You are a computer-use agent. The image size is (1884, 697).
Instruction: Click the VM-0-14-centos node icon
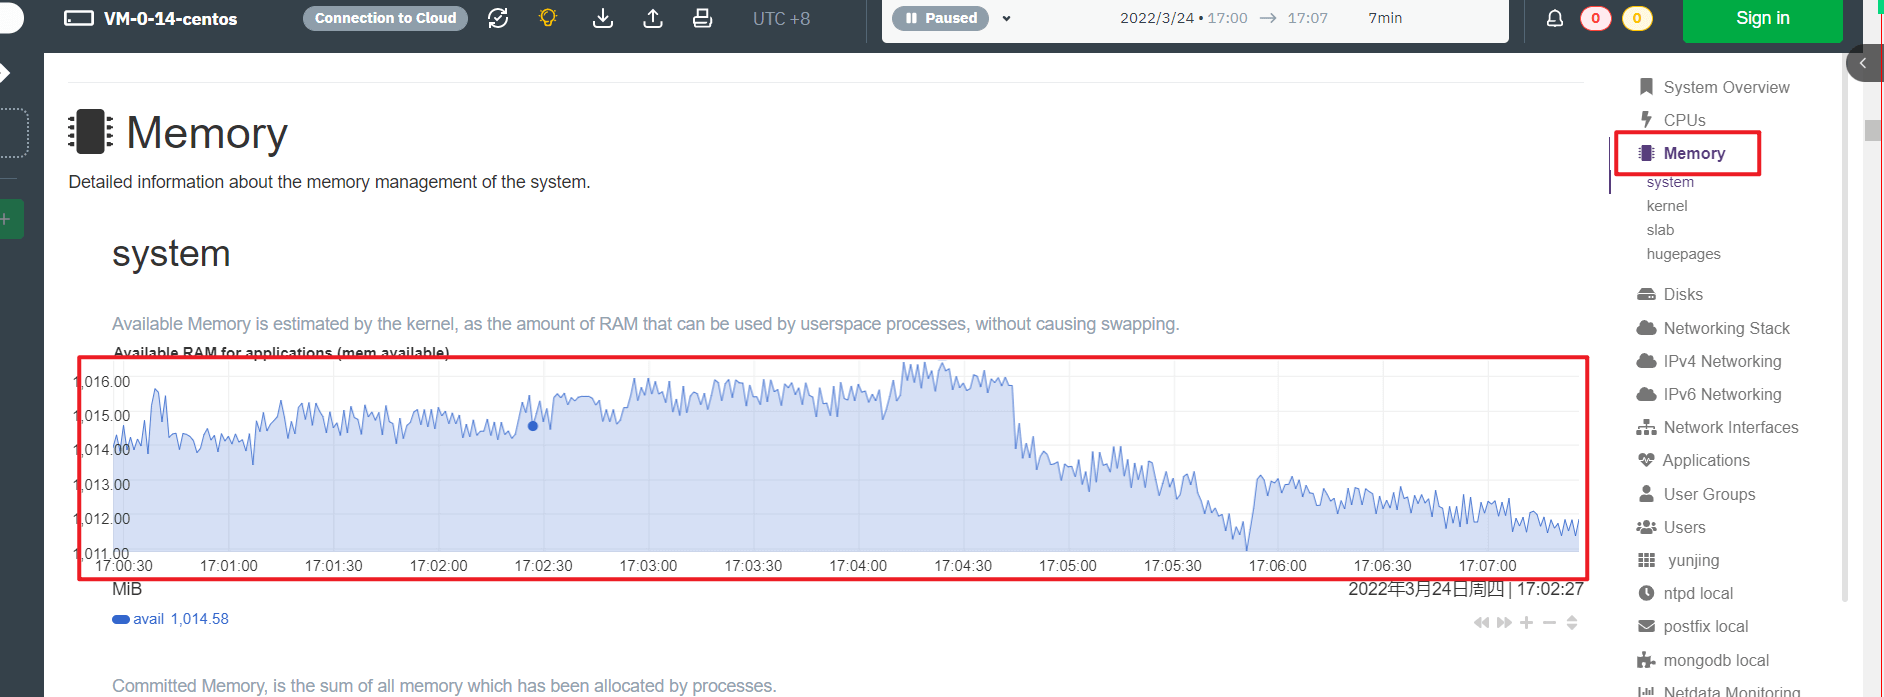tap(79, 18)
